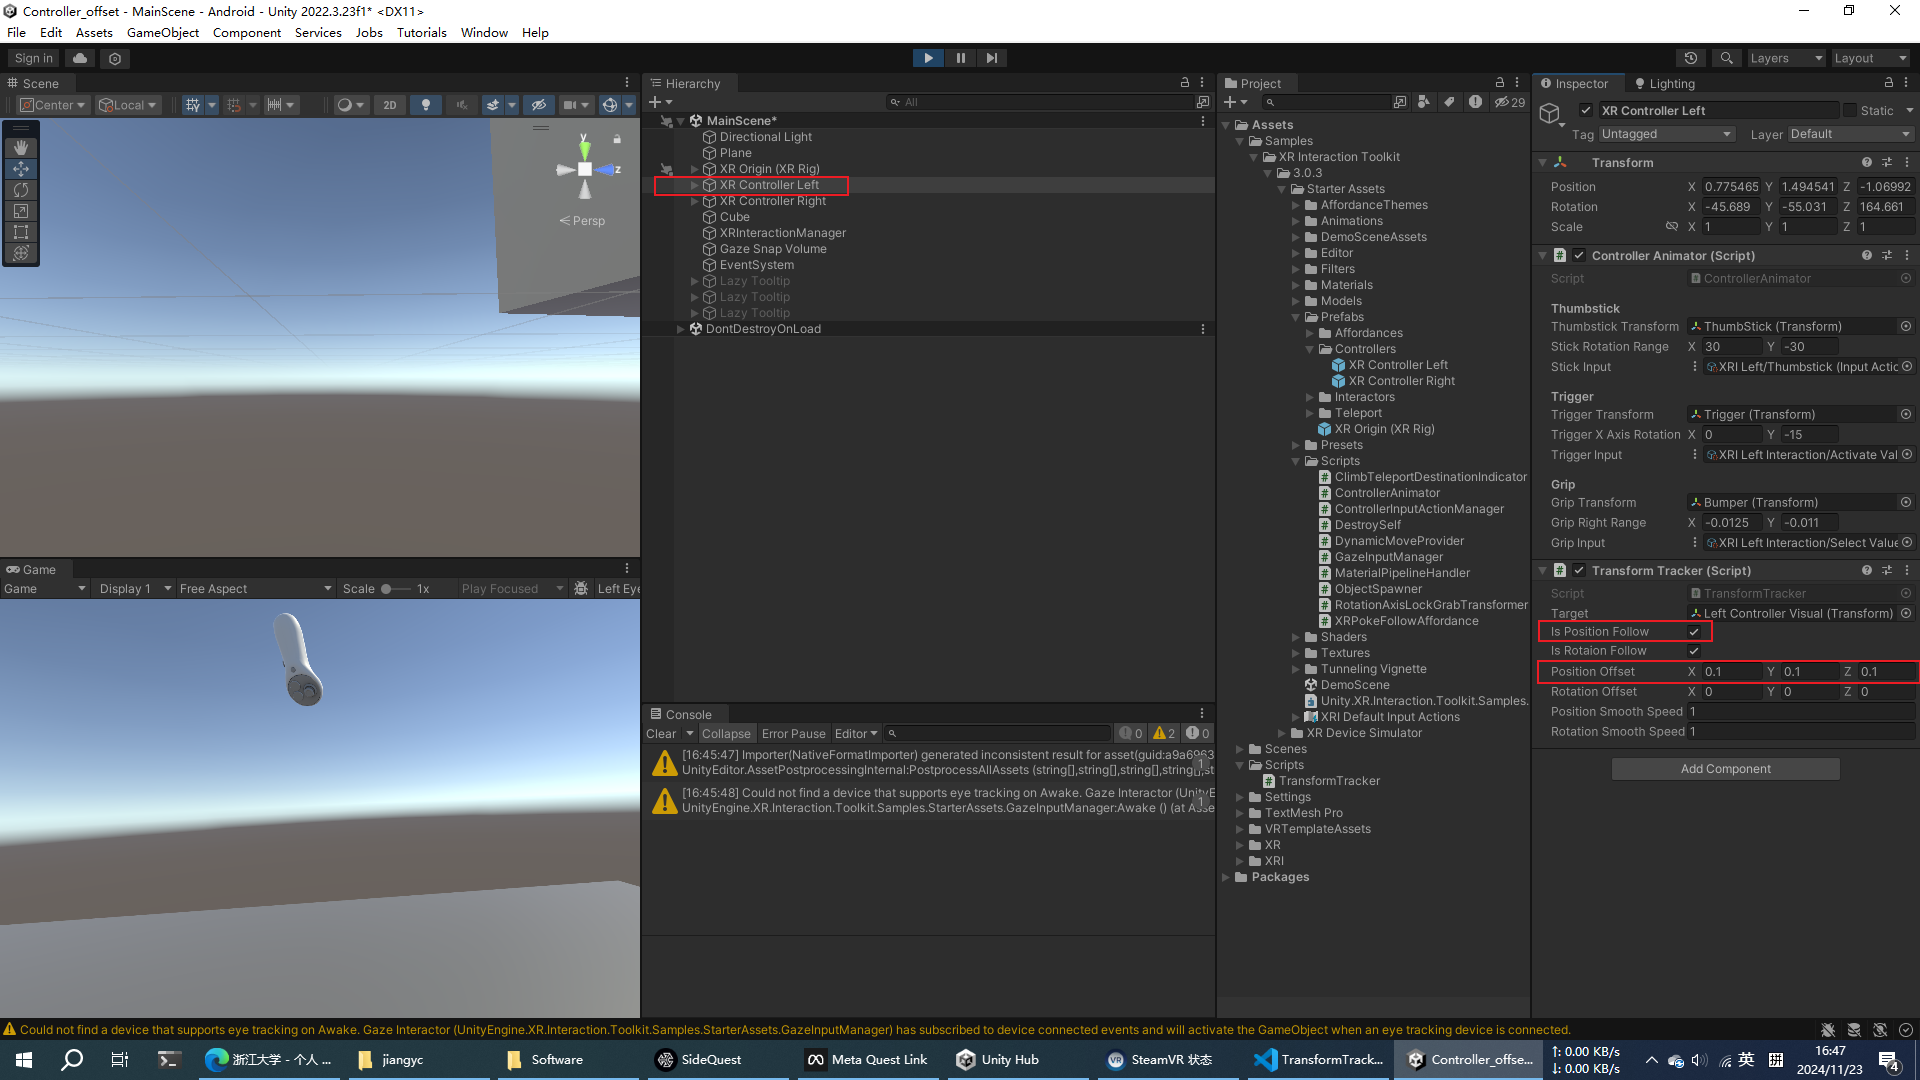Click the cloud services icon
This screenshot has width=1920, height=1080.
[80, 58]
